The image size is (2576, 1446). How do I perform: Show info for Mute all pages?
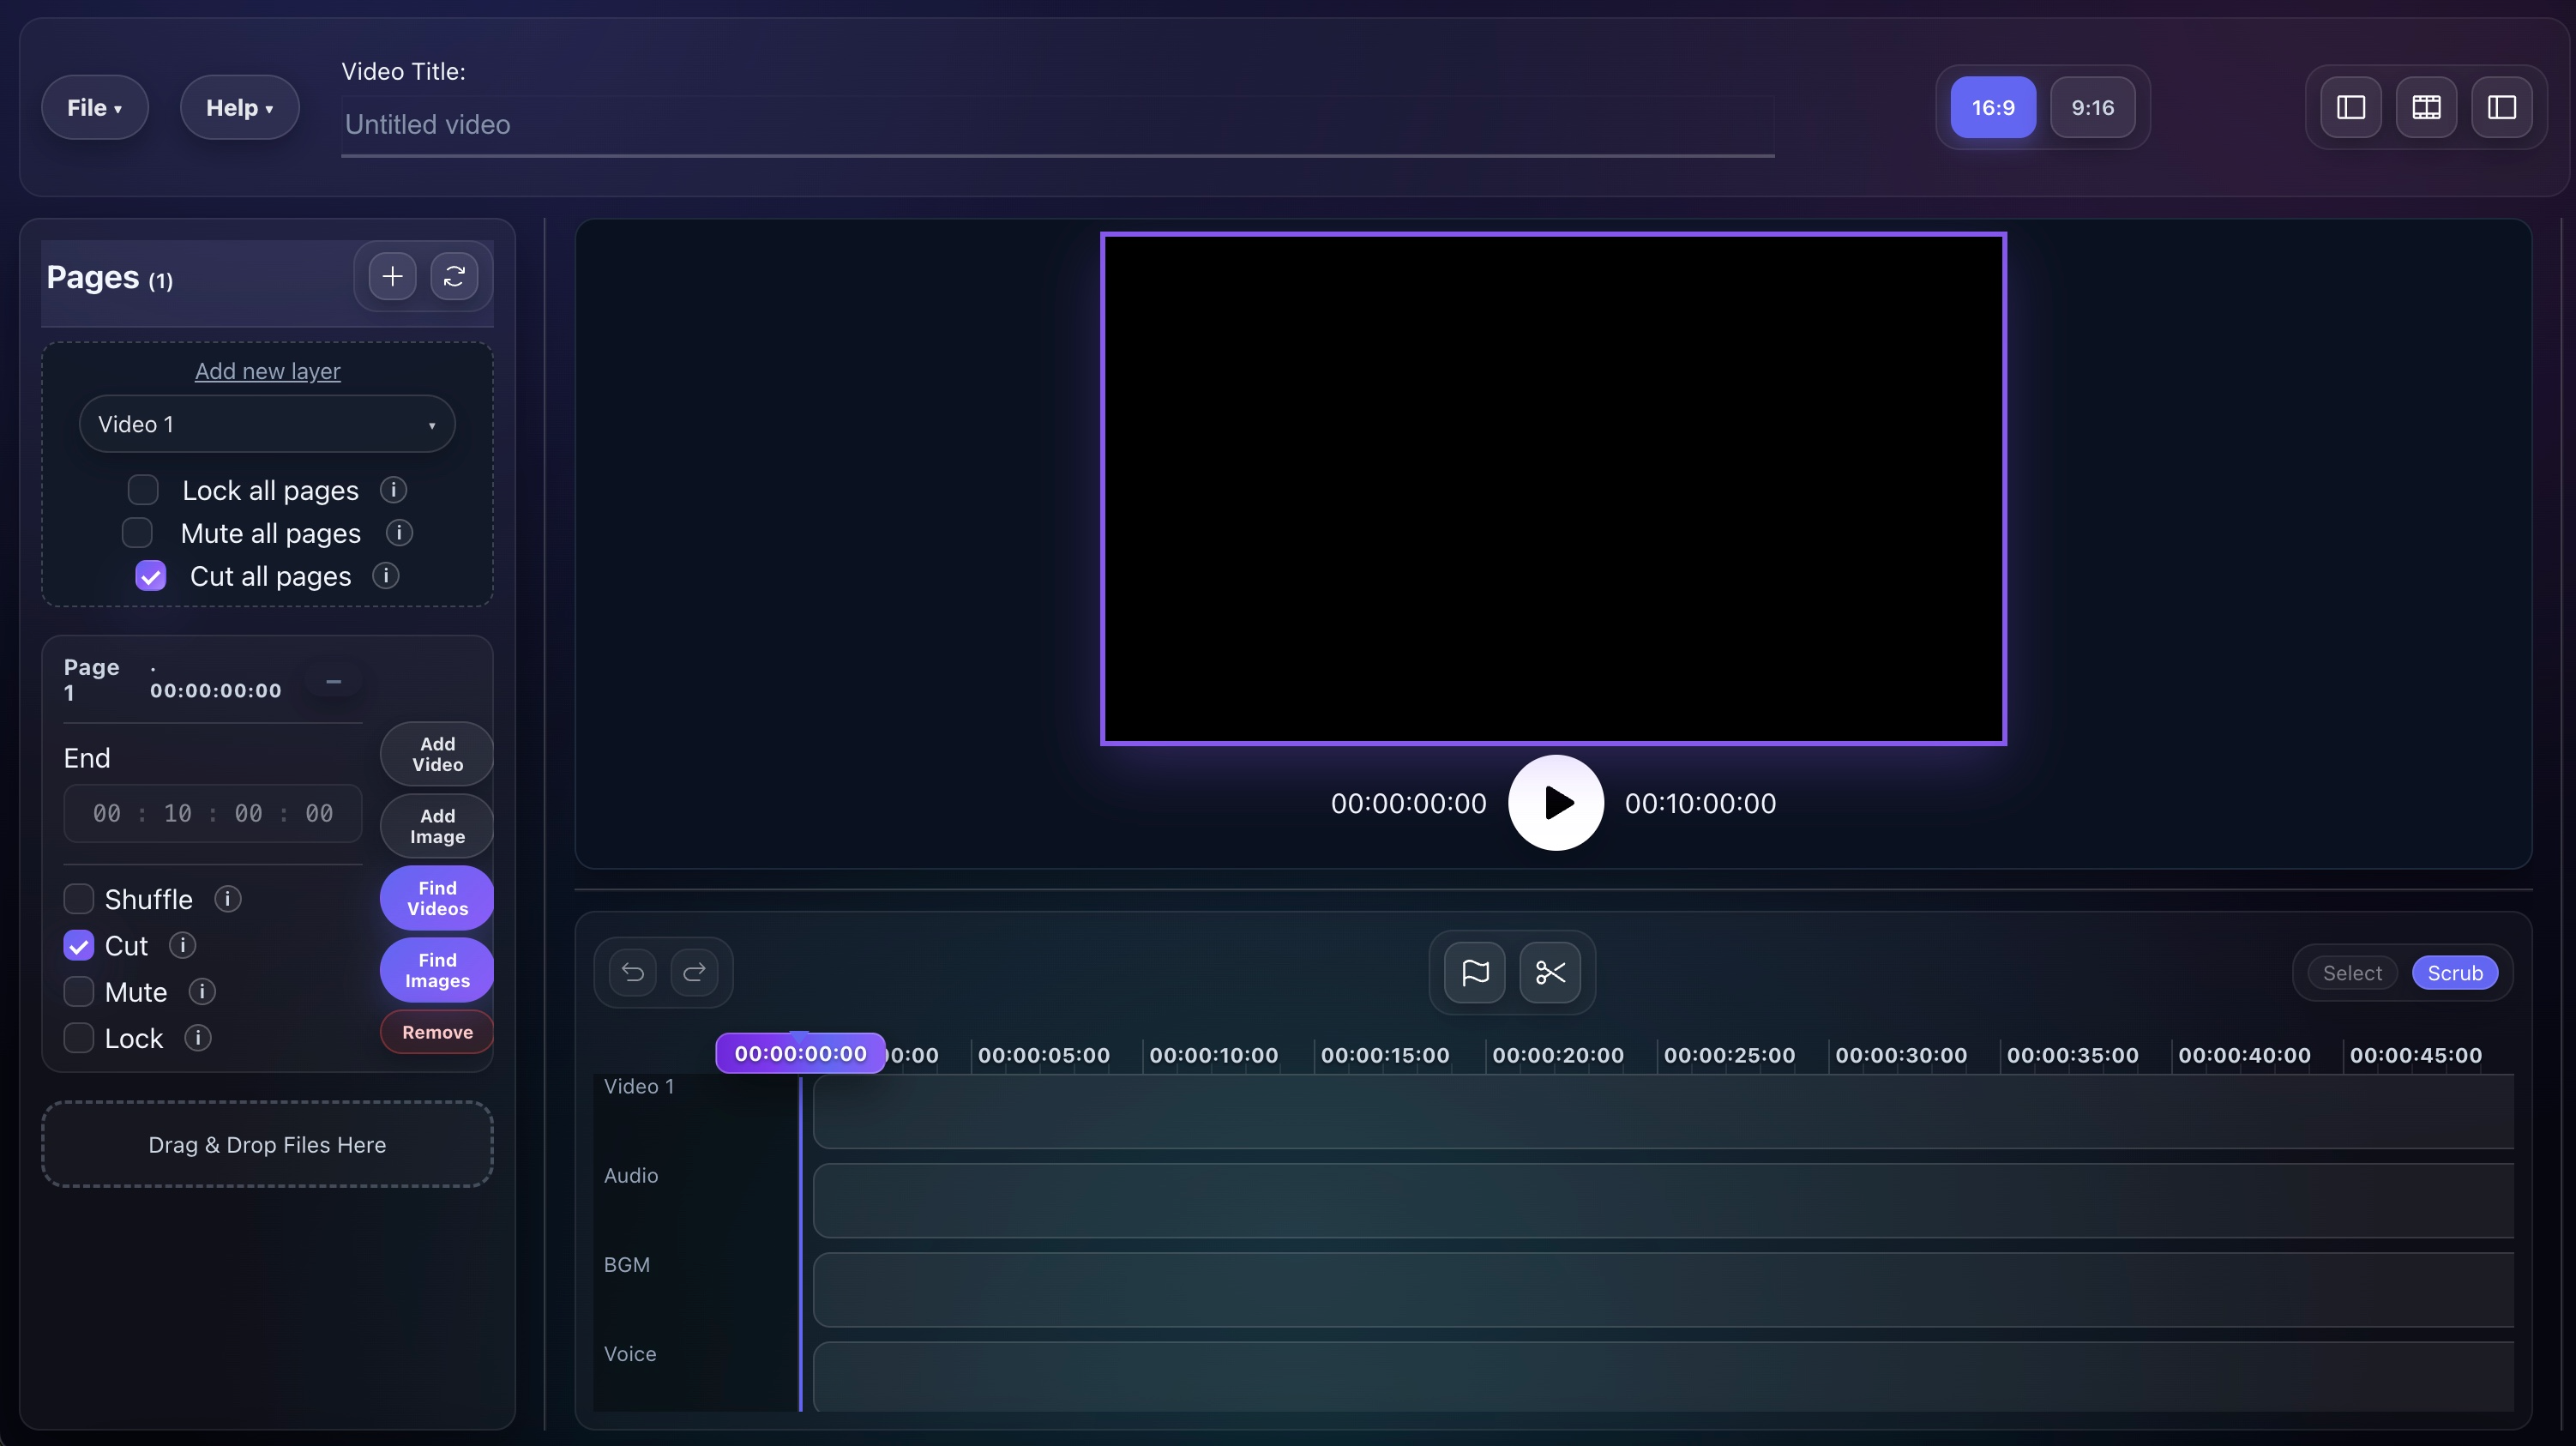(x=399, y=533)
